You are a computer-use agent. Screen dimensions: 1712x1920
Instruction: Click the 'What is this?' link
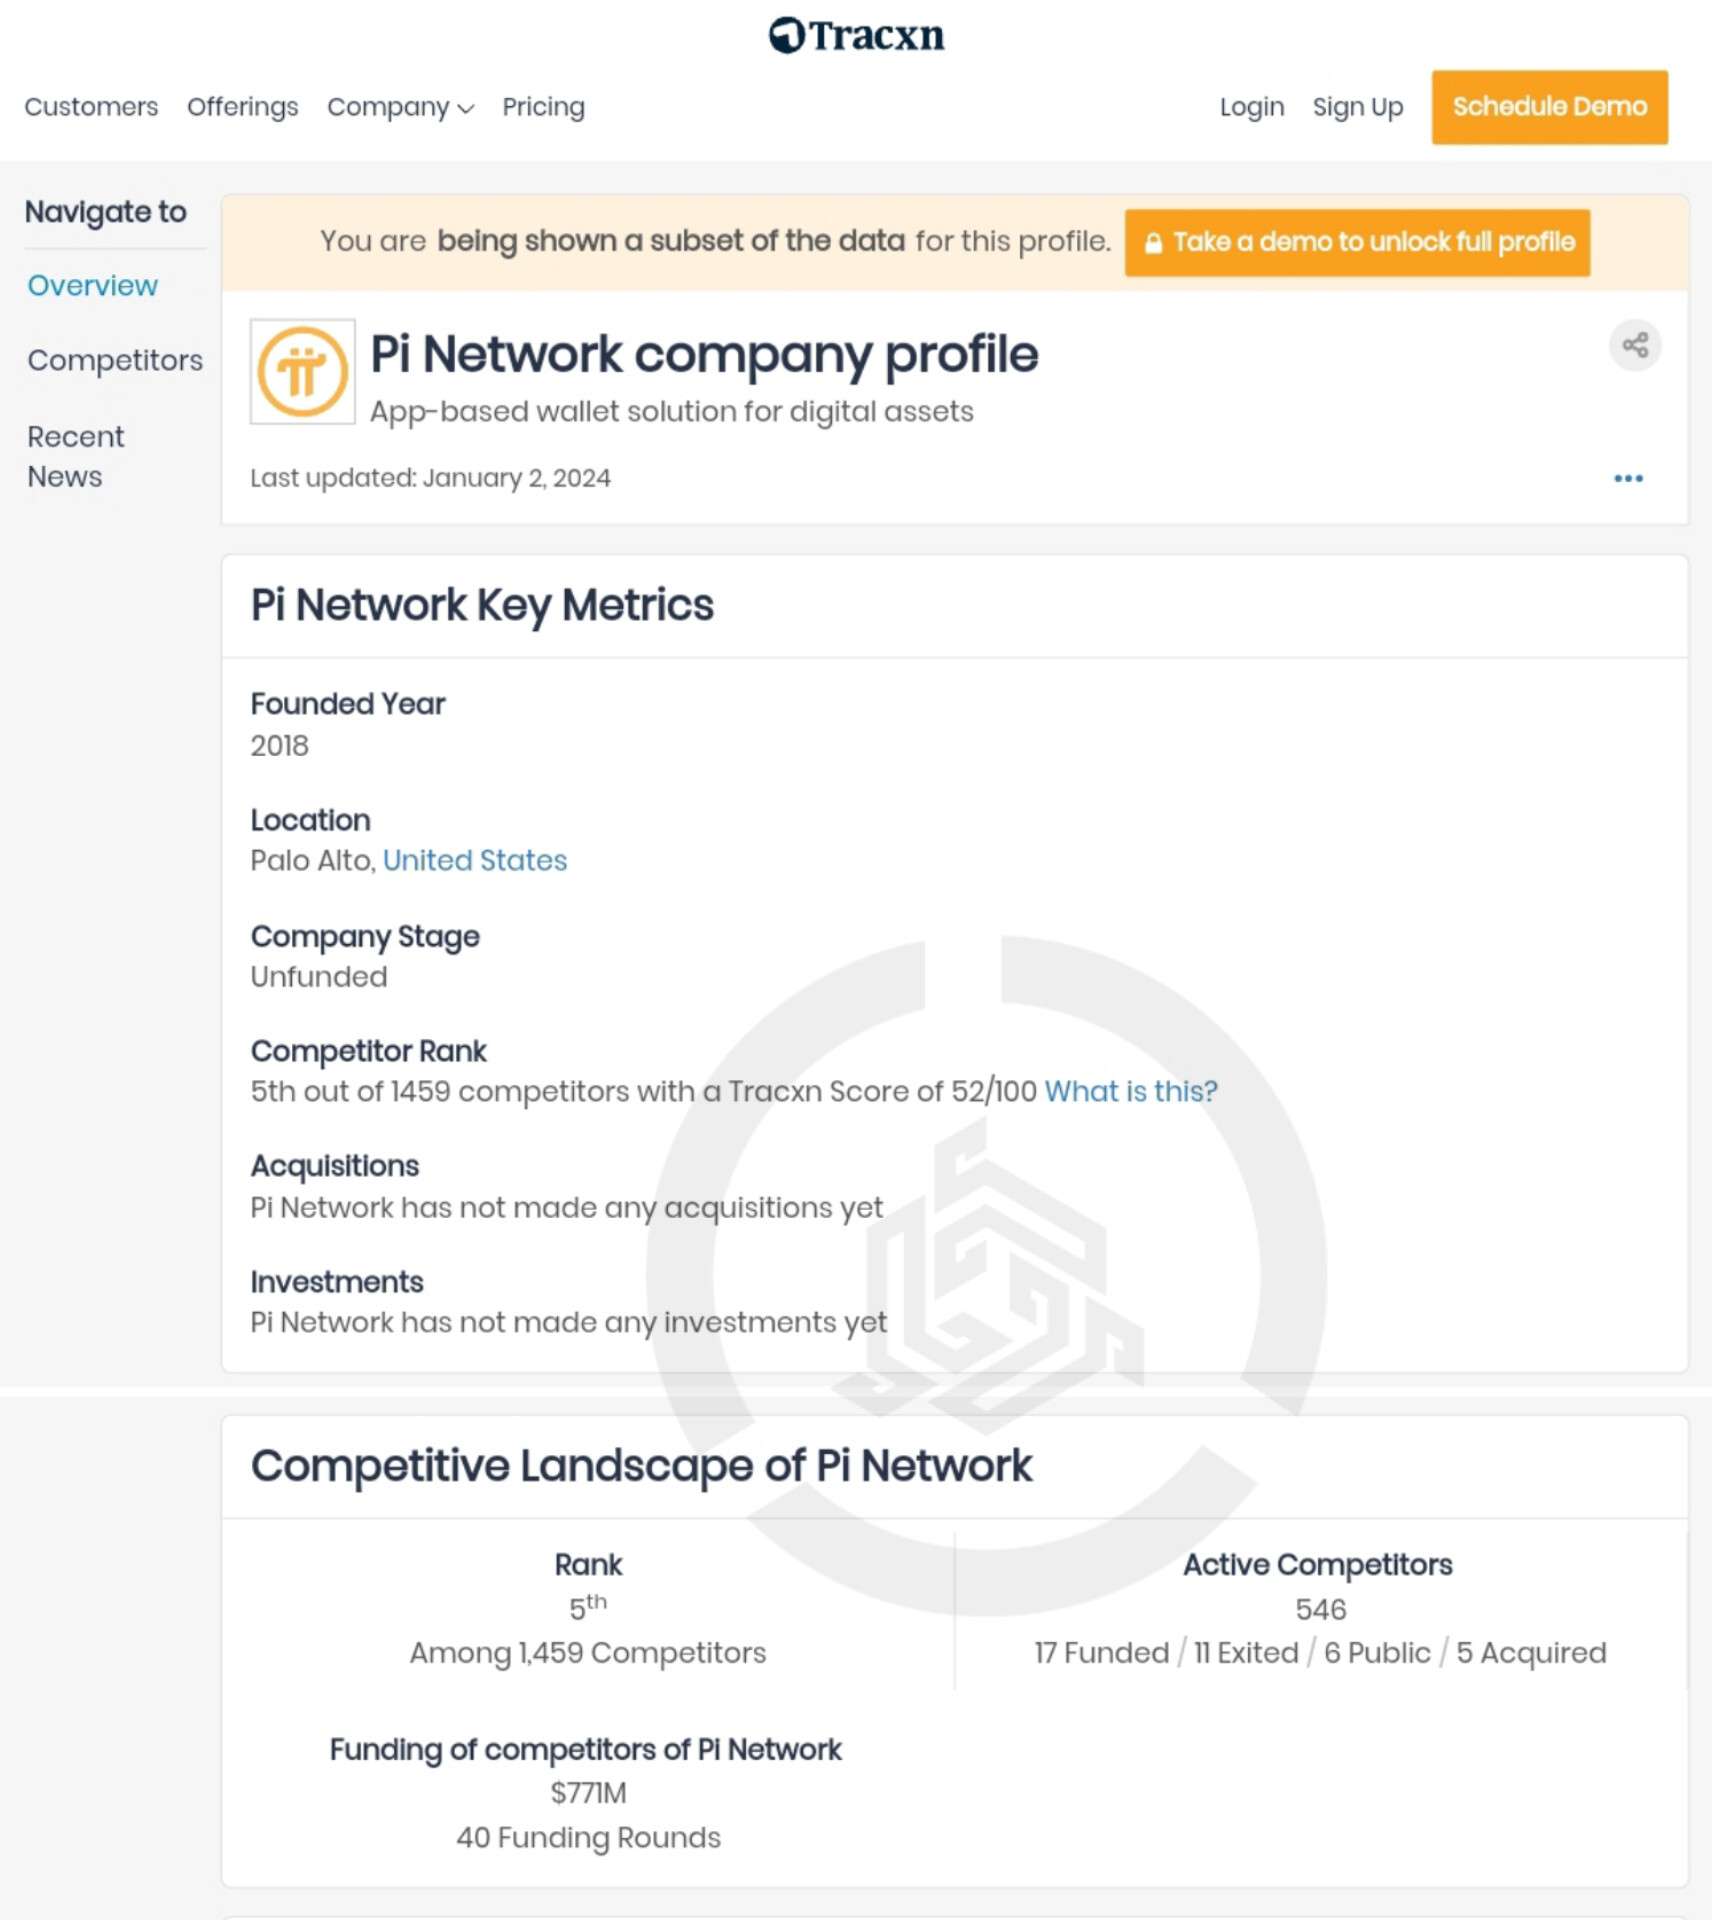[1131, 1091]
